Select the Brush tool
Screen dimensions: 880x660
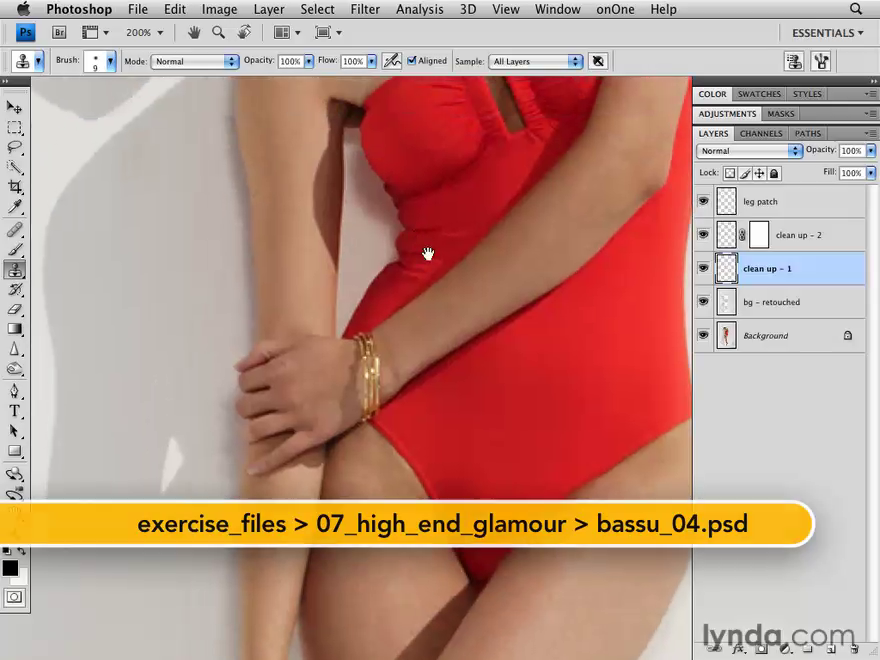[15, 249]
